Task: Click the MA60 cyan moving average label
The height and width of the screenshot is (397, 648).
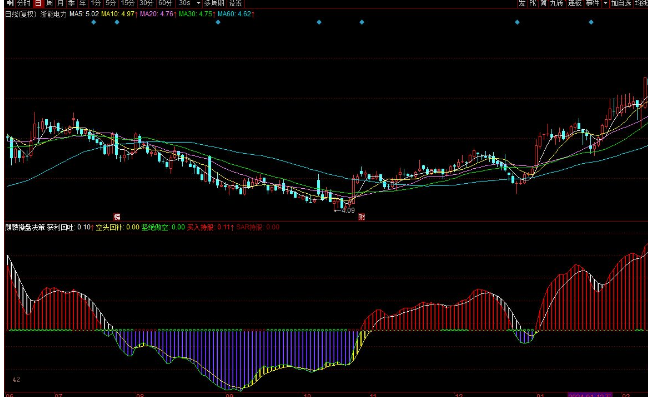Action: coord(234,14)
